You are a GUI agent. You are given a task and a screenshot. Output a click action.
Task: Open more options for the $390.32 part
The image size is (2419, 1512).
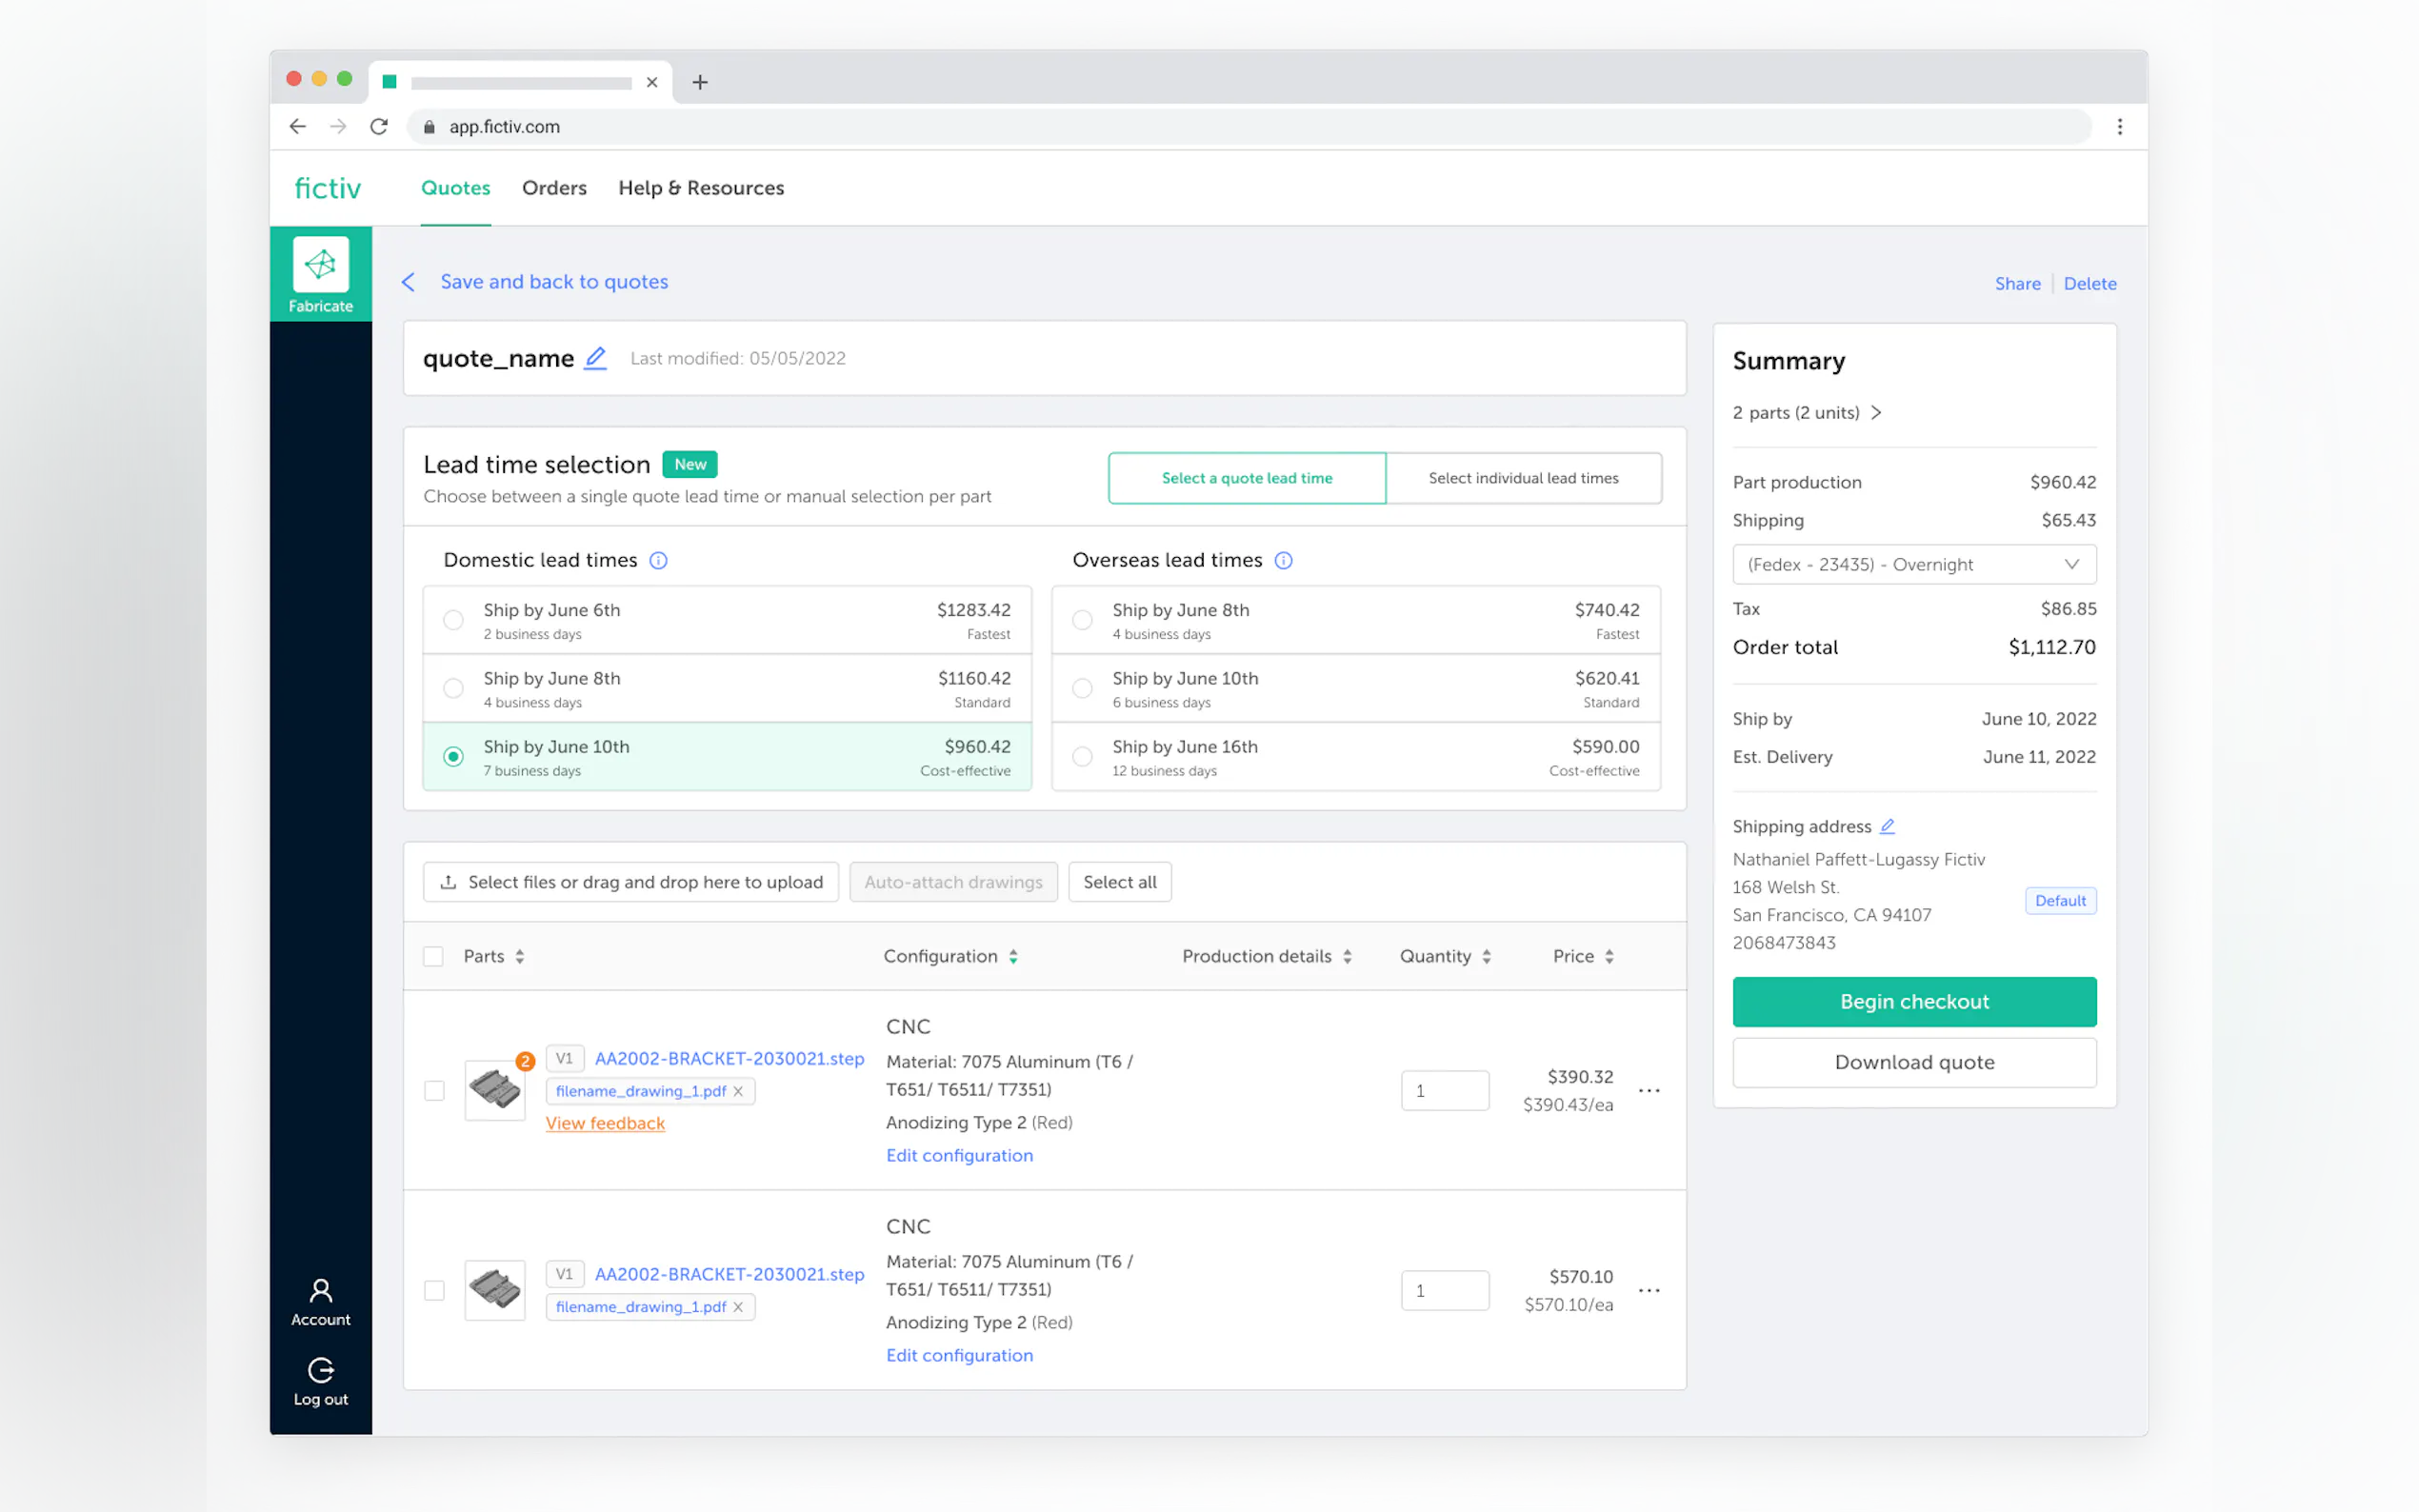[1649, 1090]
